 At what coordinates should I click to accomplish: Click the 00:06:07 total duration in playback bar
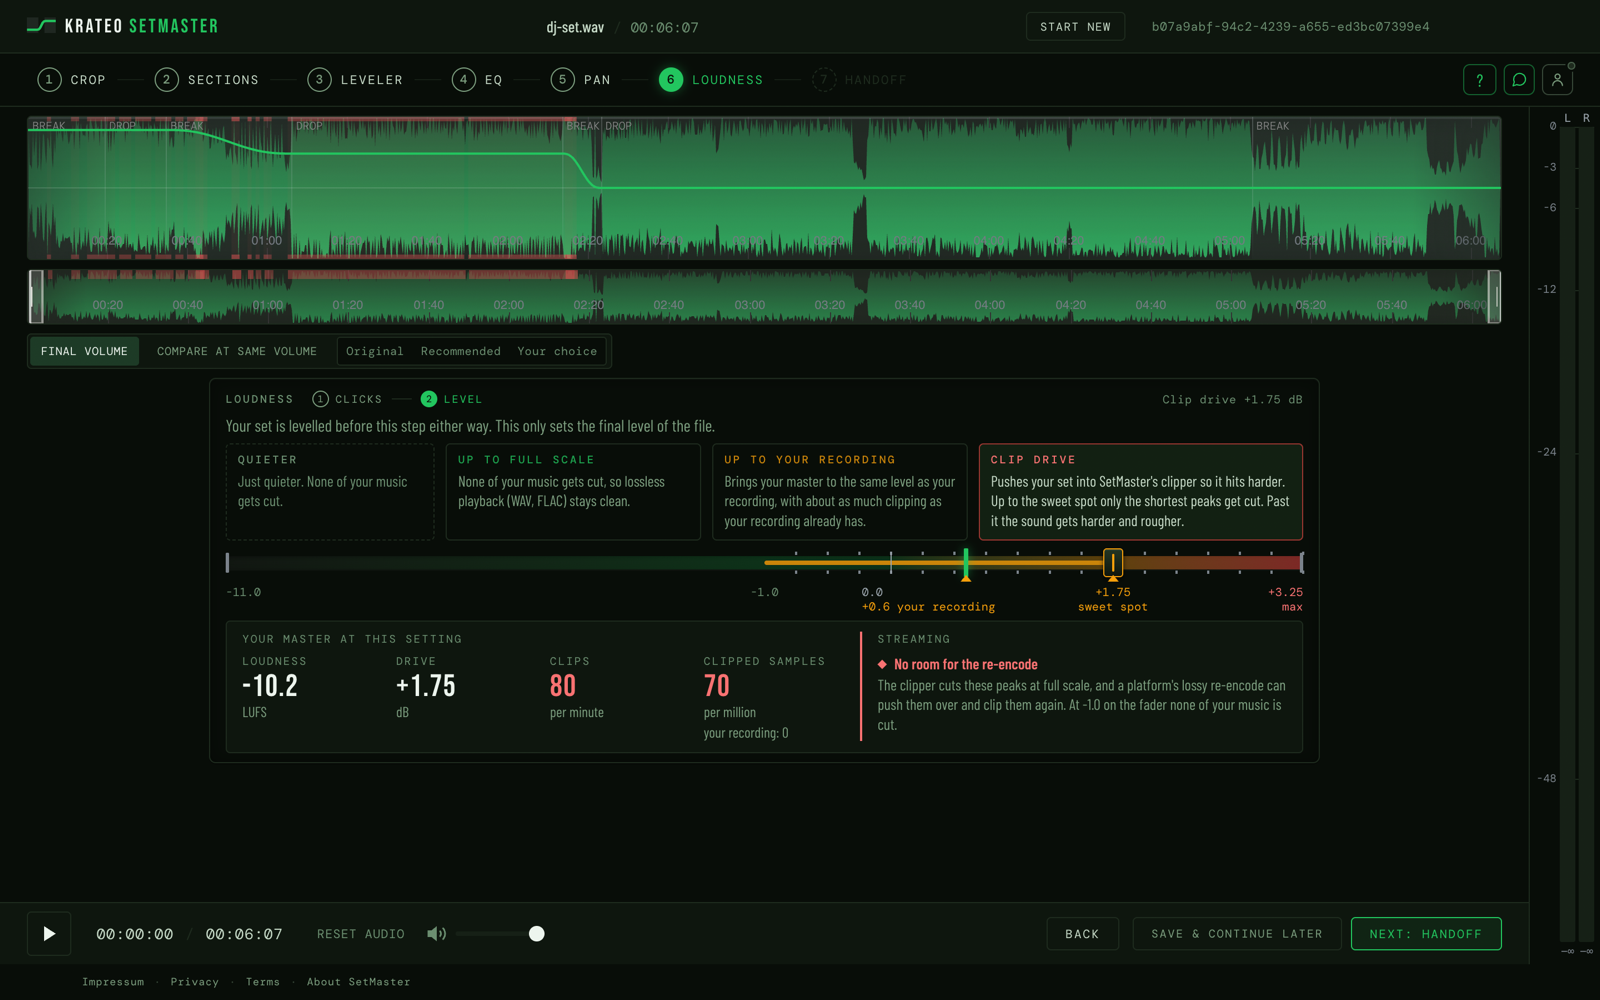coord(244,934)
